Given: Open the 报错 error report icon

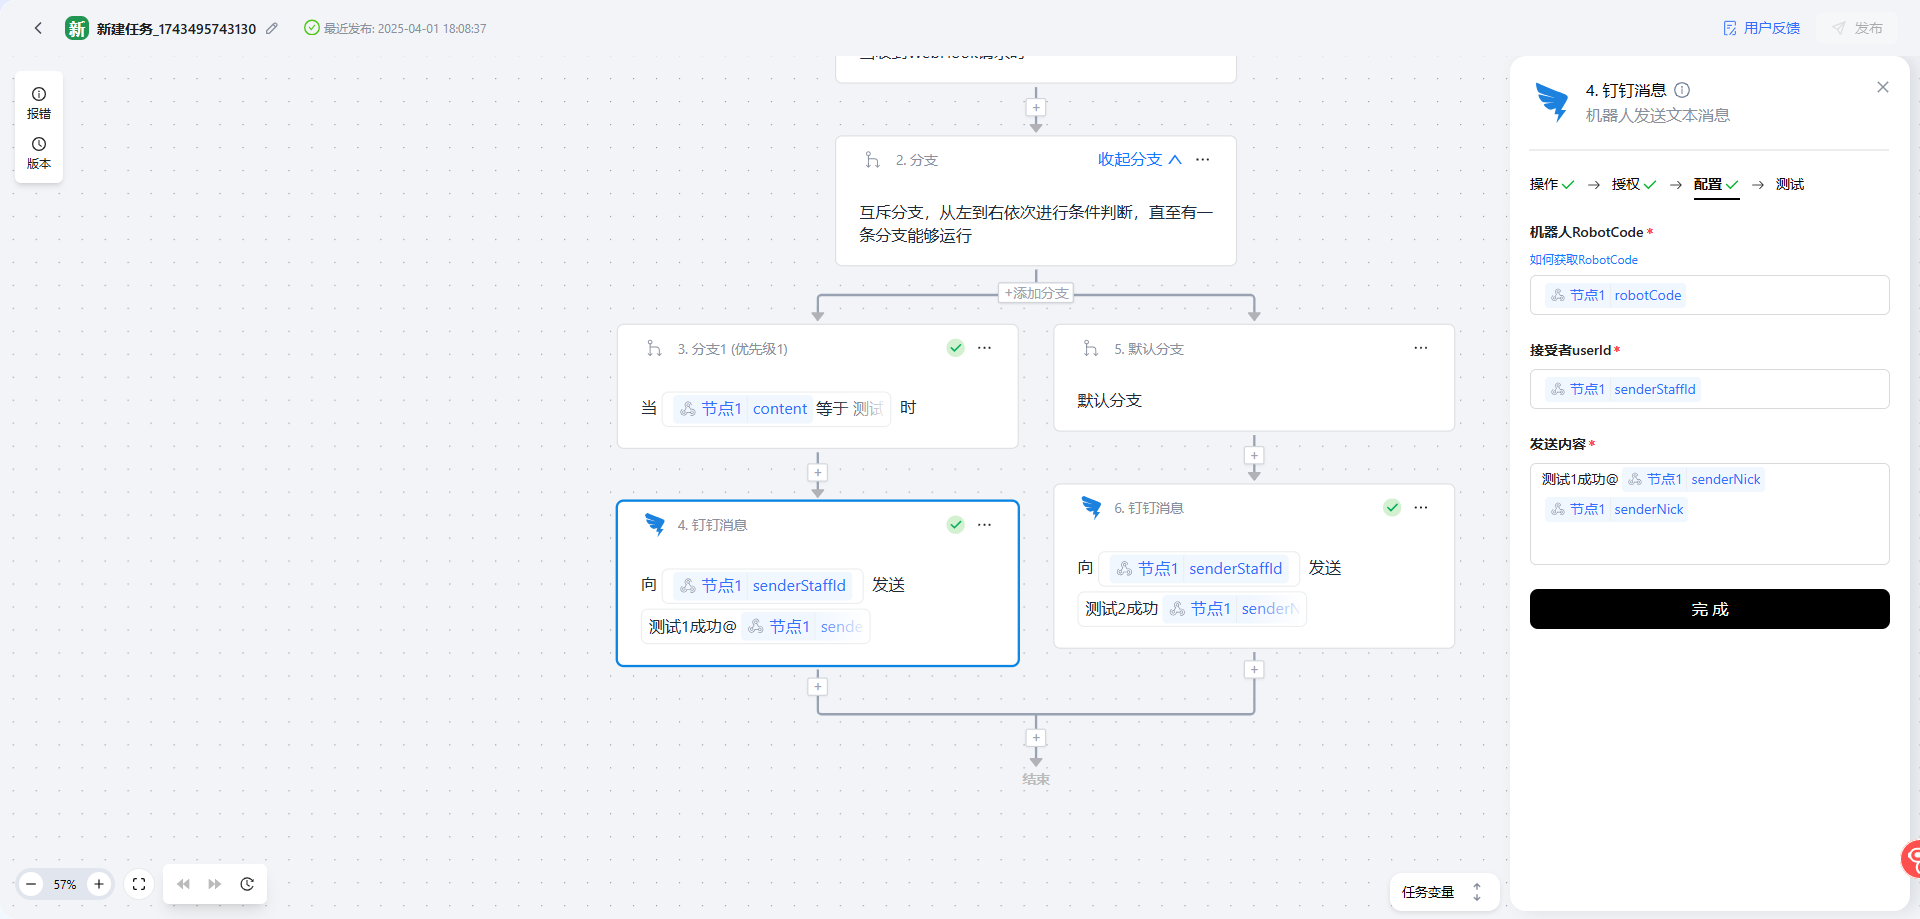Looking at the screenshot, I should (x=39, y=103).
